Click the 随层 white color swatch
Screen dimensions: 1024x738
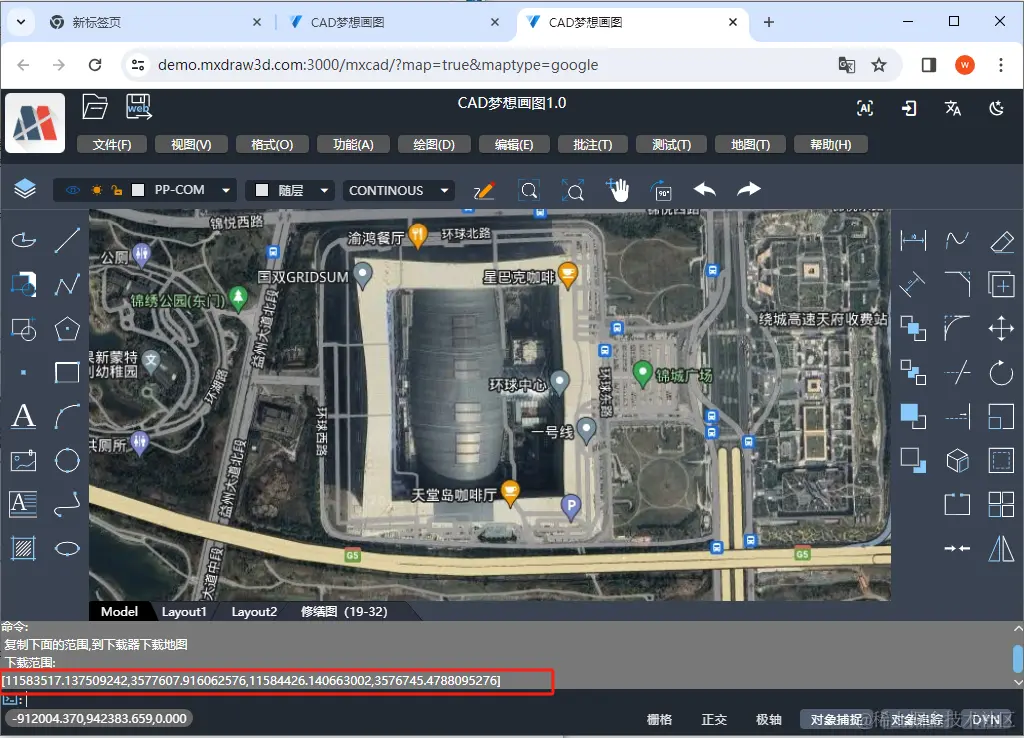(x=262, y=190)
